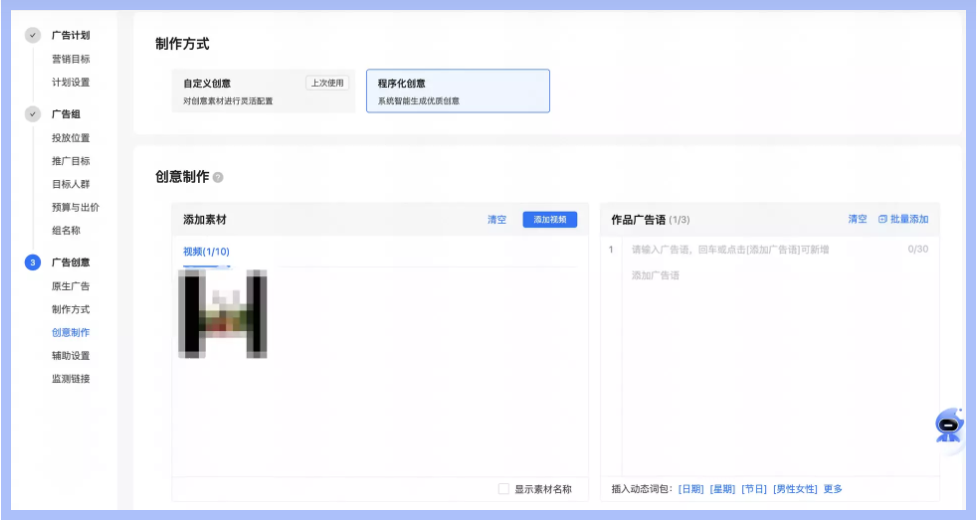
Task: Click the 添加视频 button
Action: [x=550, y=219]
